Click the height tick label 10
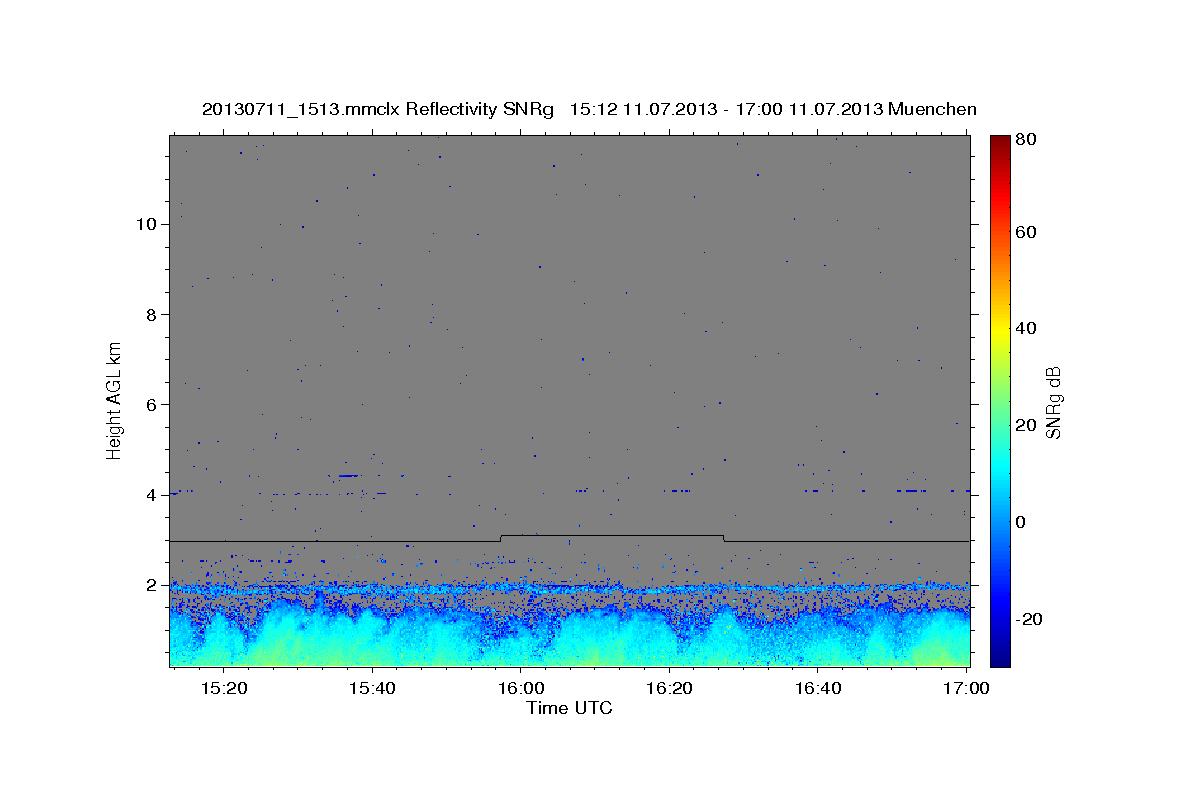1200x800 pixels. (x=146, y=224)
